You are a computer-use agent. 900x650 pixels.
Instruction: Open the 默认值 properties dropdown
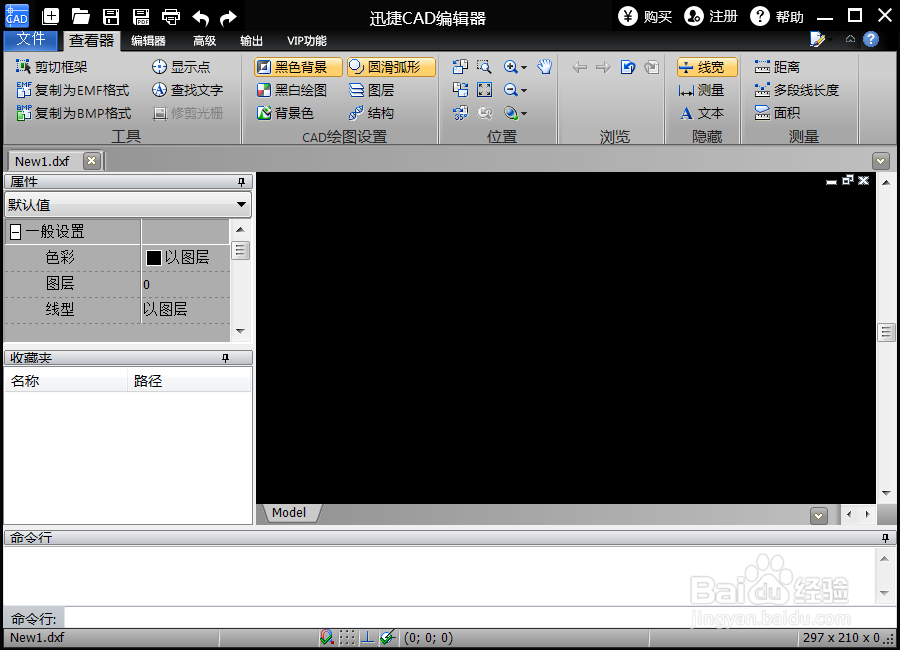(x=242, y=204)
